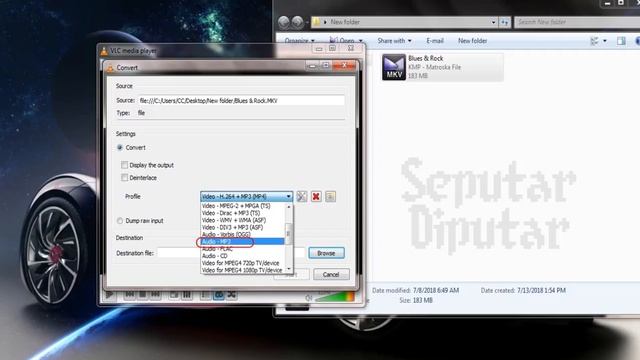Viewport: 640px width, 360px height.
Task: Choose the highlighted Audio - MP3 profile
Action: pos(243,242)
